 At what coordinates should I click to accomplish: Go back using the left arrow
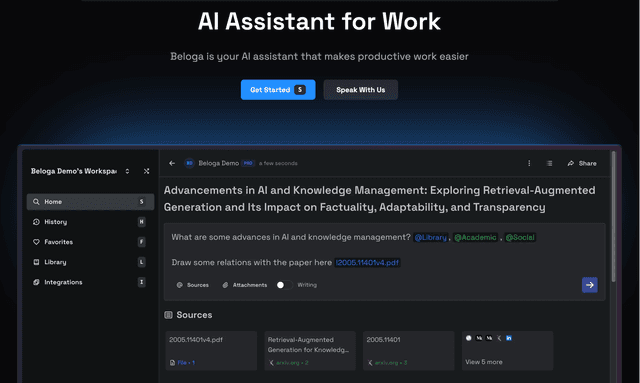coord(172,163)
